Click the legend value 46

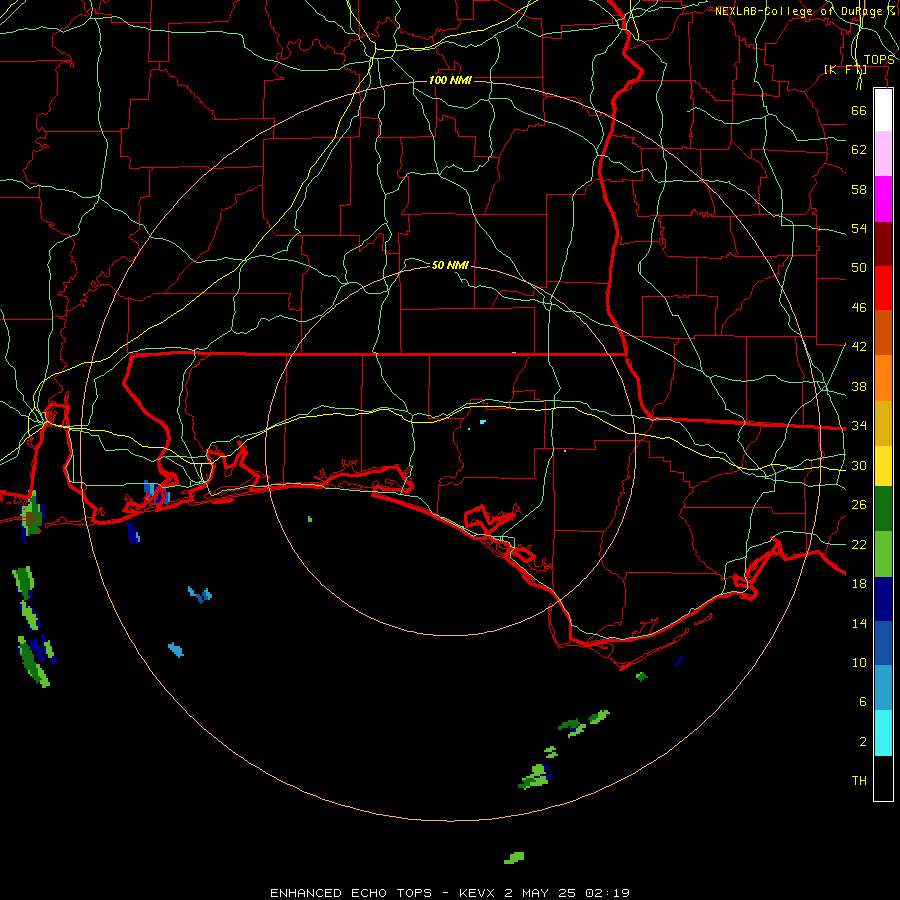coord(859,308)
